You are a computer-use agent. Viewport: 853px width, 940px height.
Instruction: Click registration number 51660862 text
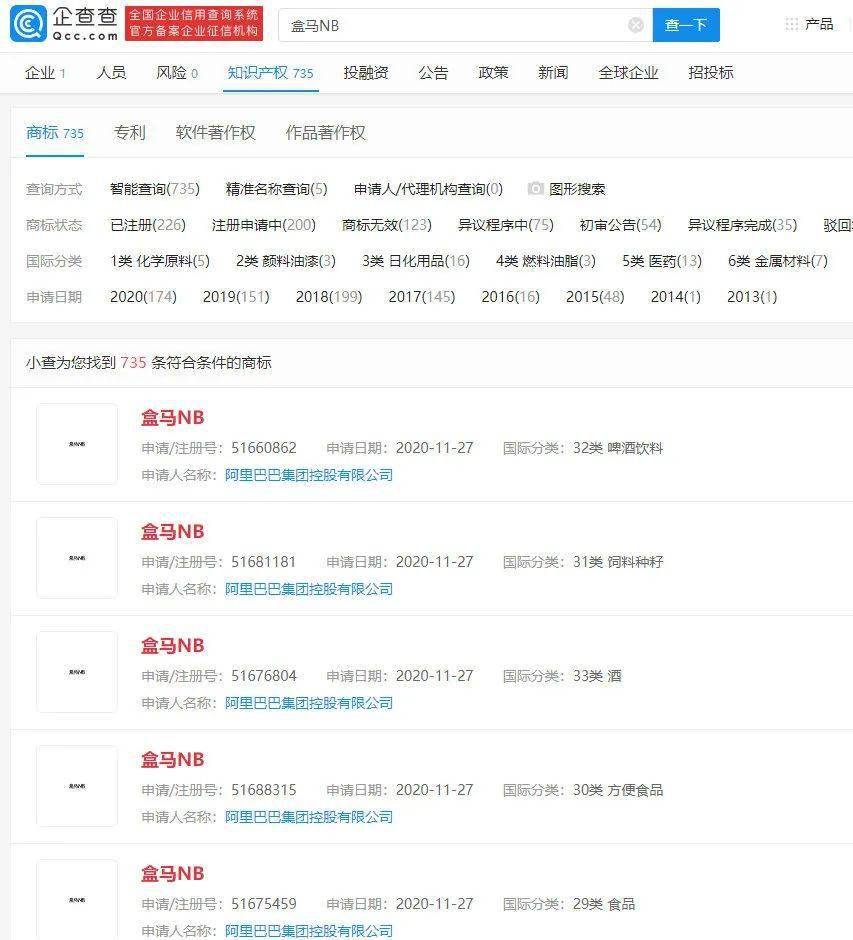264,448
